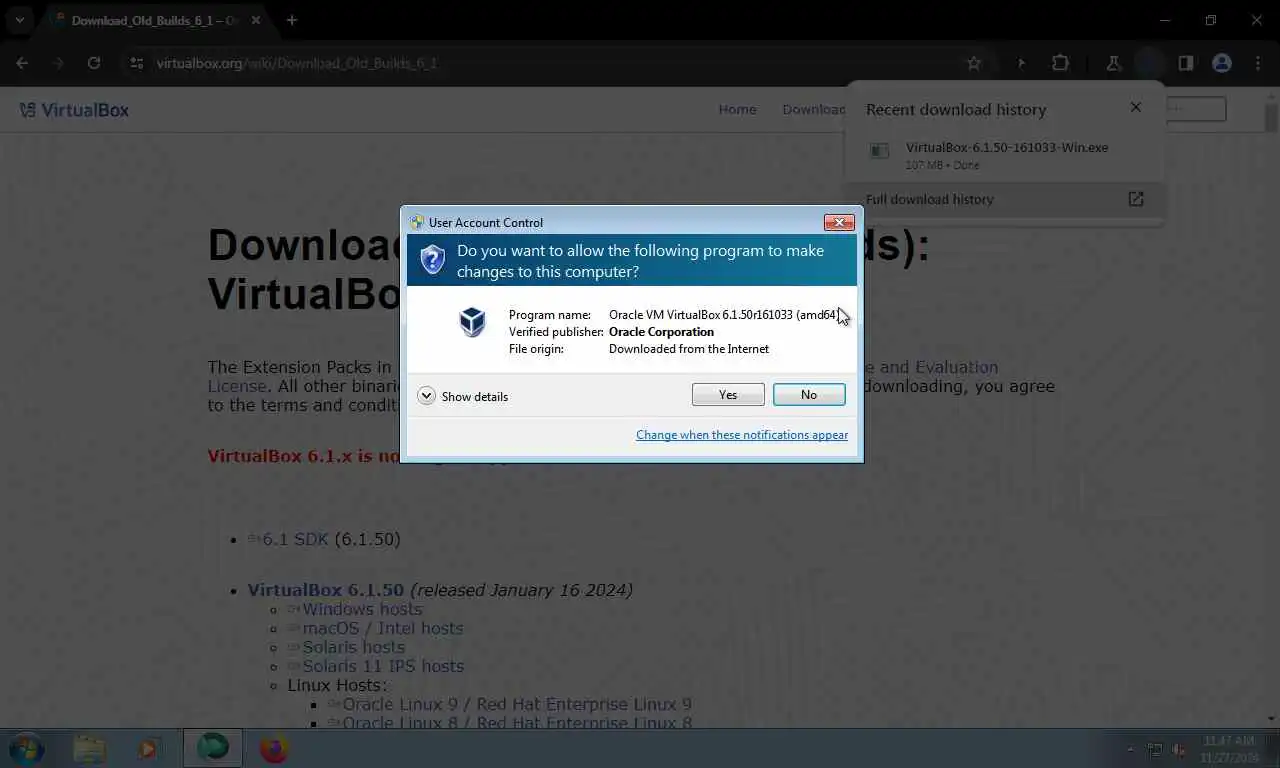This screenshot has width=1280, height=768.
Task: Click the UAC shield icon in the banner
Action: click(x=432, y=260)
